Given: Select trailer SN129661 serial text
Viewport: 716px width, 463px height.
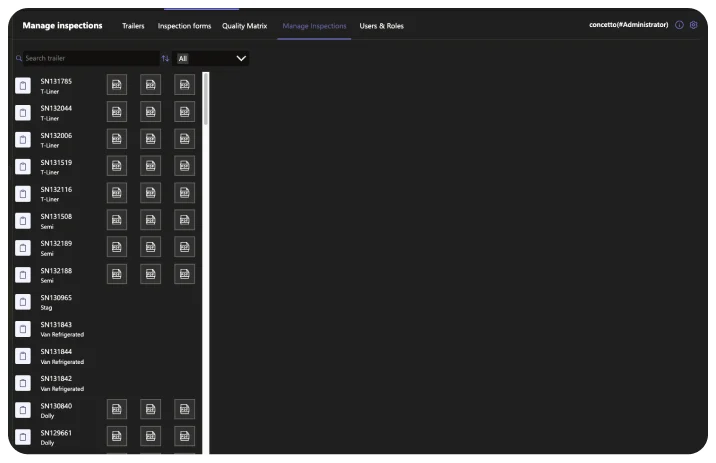Looking at the screenshot, I should pos(56,433).
